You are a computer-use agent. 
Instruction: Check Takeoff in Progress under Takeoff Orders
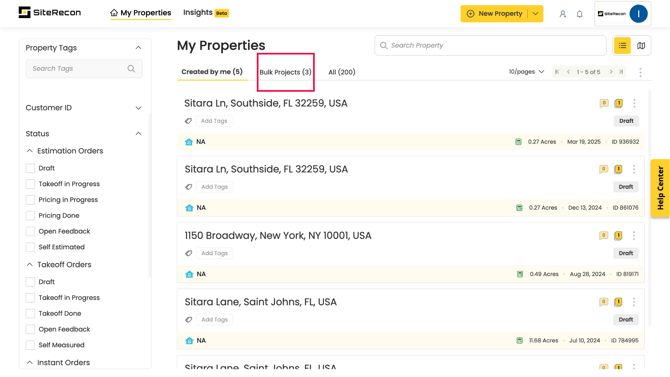coord(30,297)
